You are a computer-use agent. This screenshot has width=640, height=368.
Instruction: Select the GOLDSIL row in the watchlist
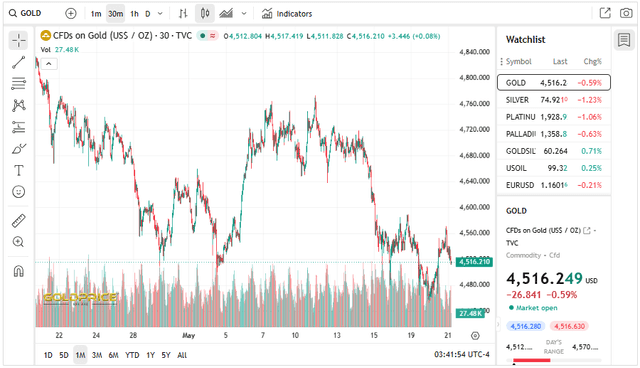coord(554,151)
